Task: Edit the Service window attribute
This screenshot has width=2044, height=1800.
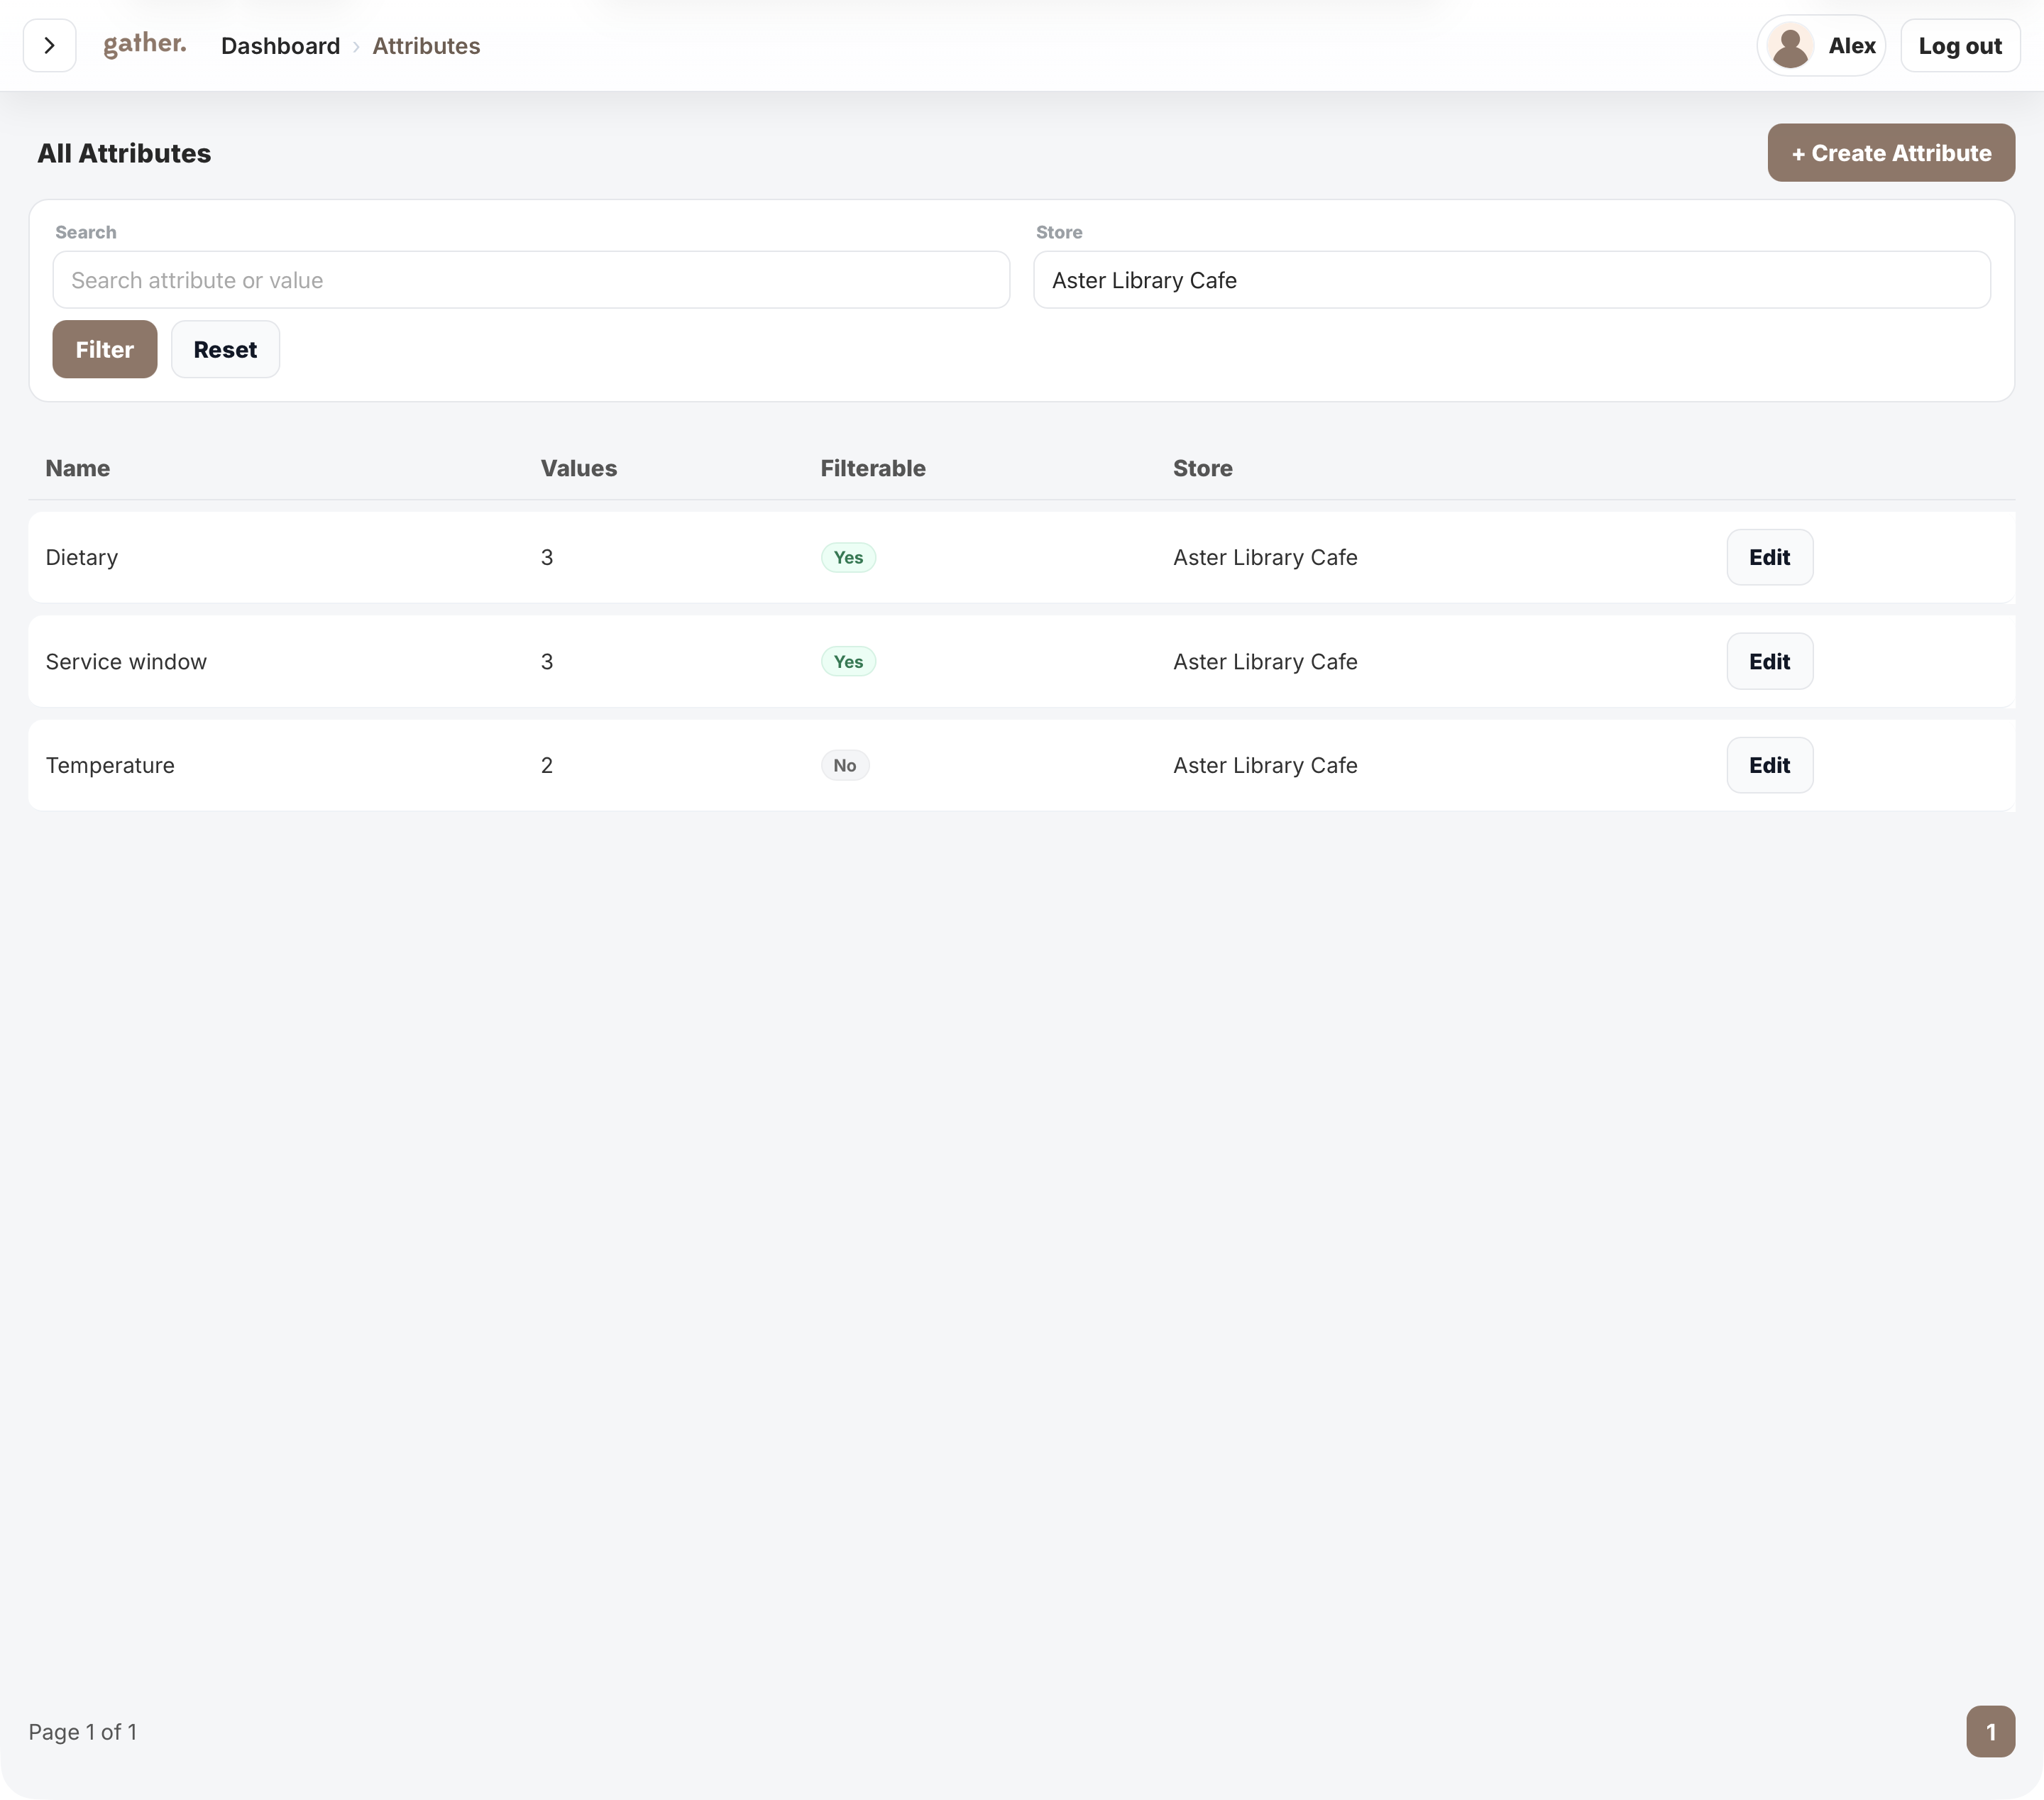Action: 1769,662
